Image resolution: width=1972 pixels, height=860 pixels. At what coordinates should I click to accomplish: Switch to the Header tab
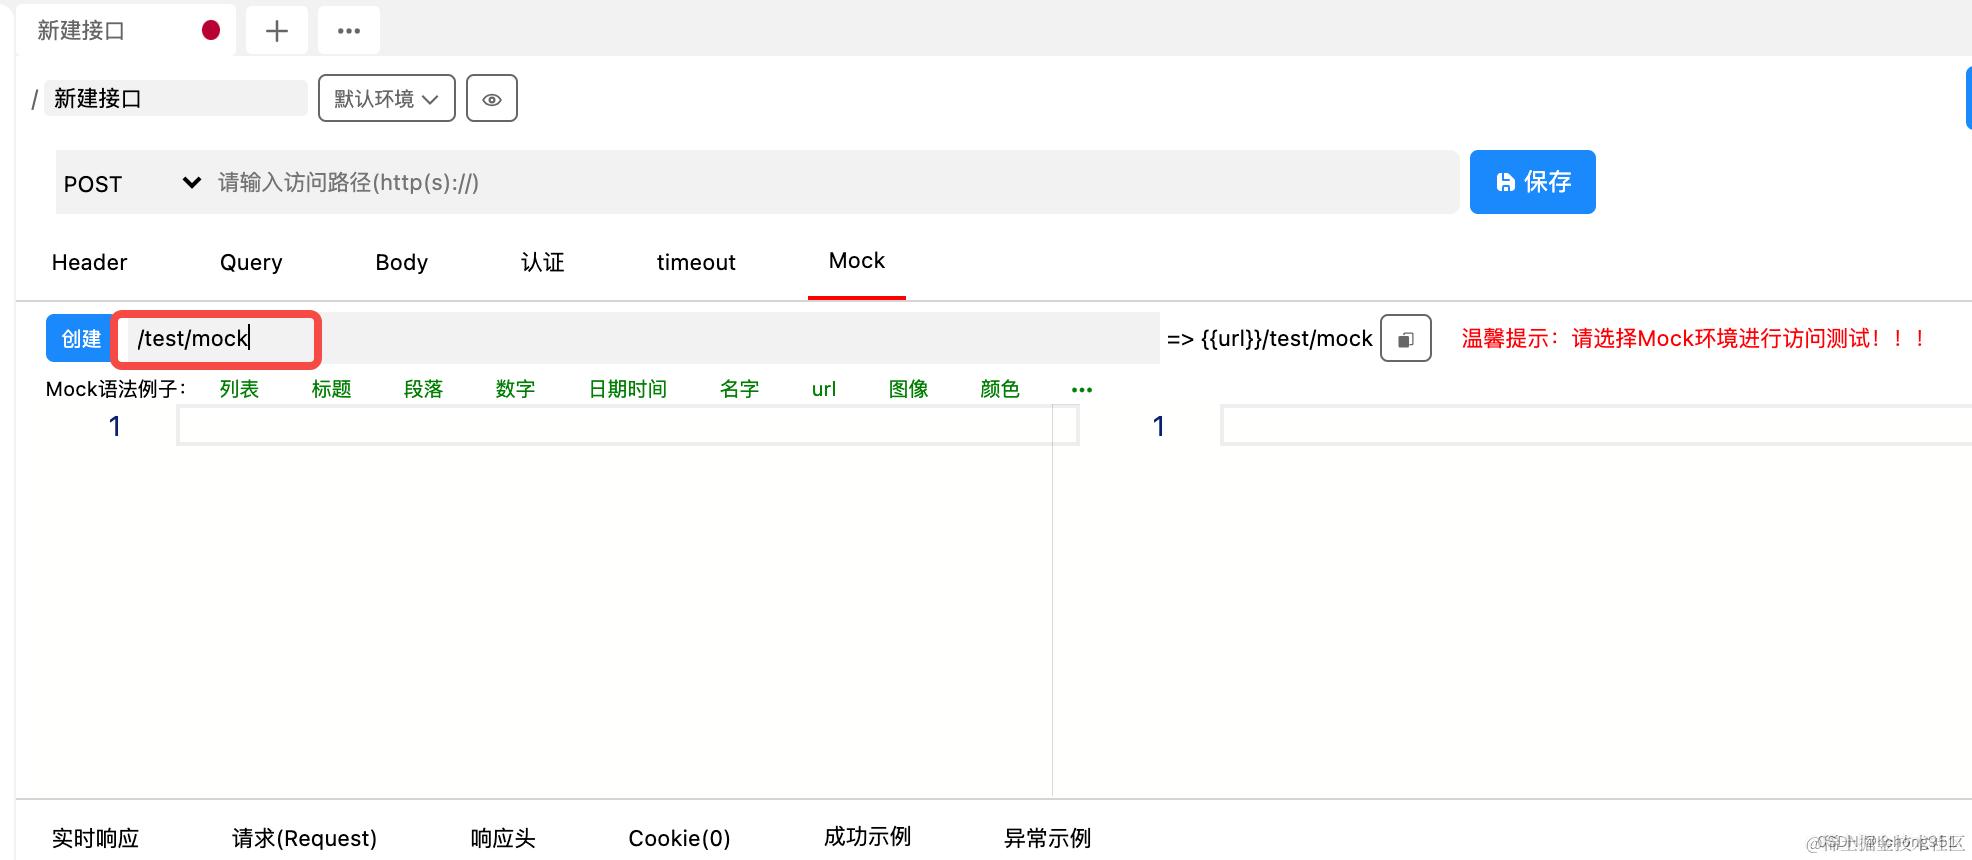tap(90, 262)
